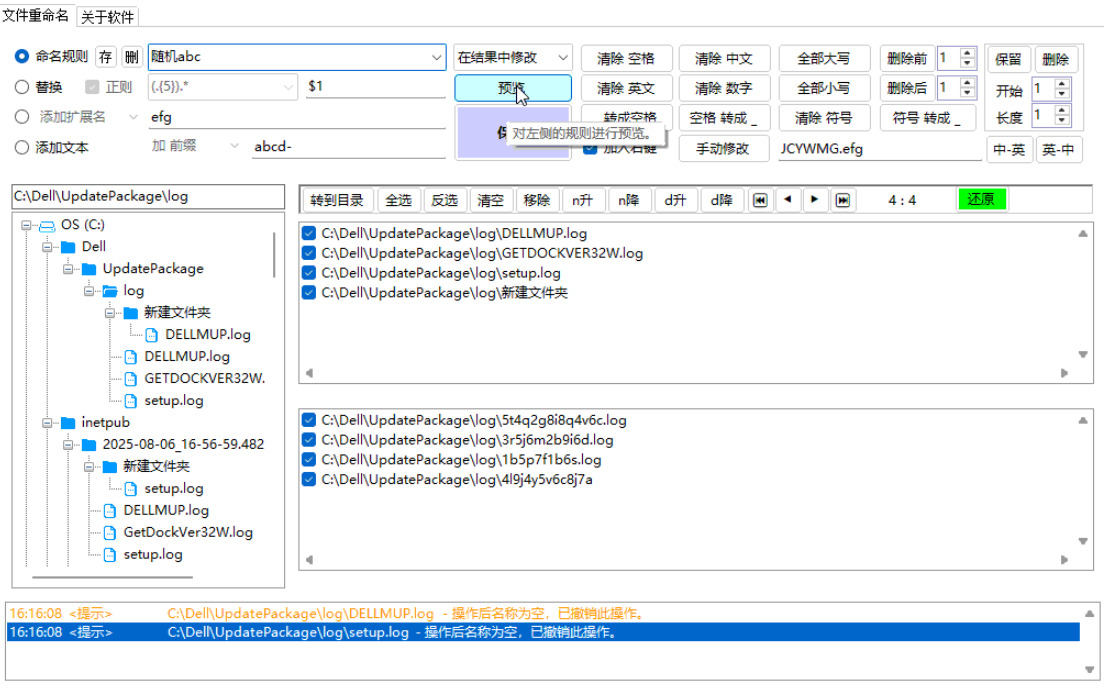Switch to the 文件重命名 tab
The height and width of the screenshot is (691, 1104).
(35, 15)
